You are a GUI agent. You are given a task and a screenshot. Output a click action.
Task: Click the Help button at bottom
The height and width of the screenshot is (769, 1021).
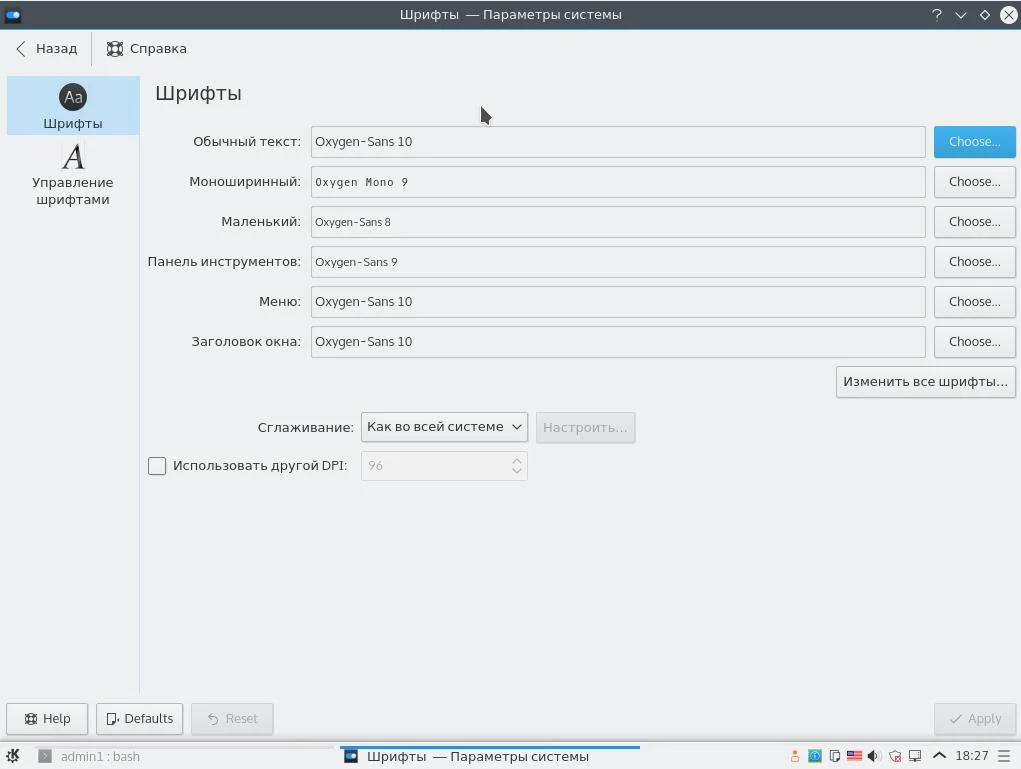[47, 719]
